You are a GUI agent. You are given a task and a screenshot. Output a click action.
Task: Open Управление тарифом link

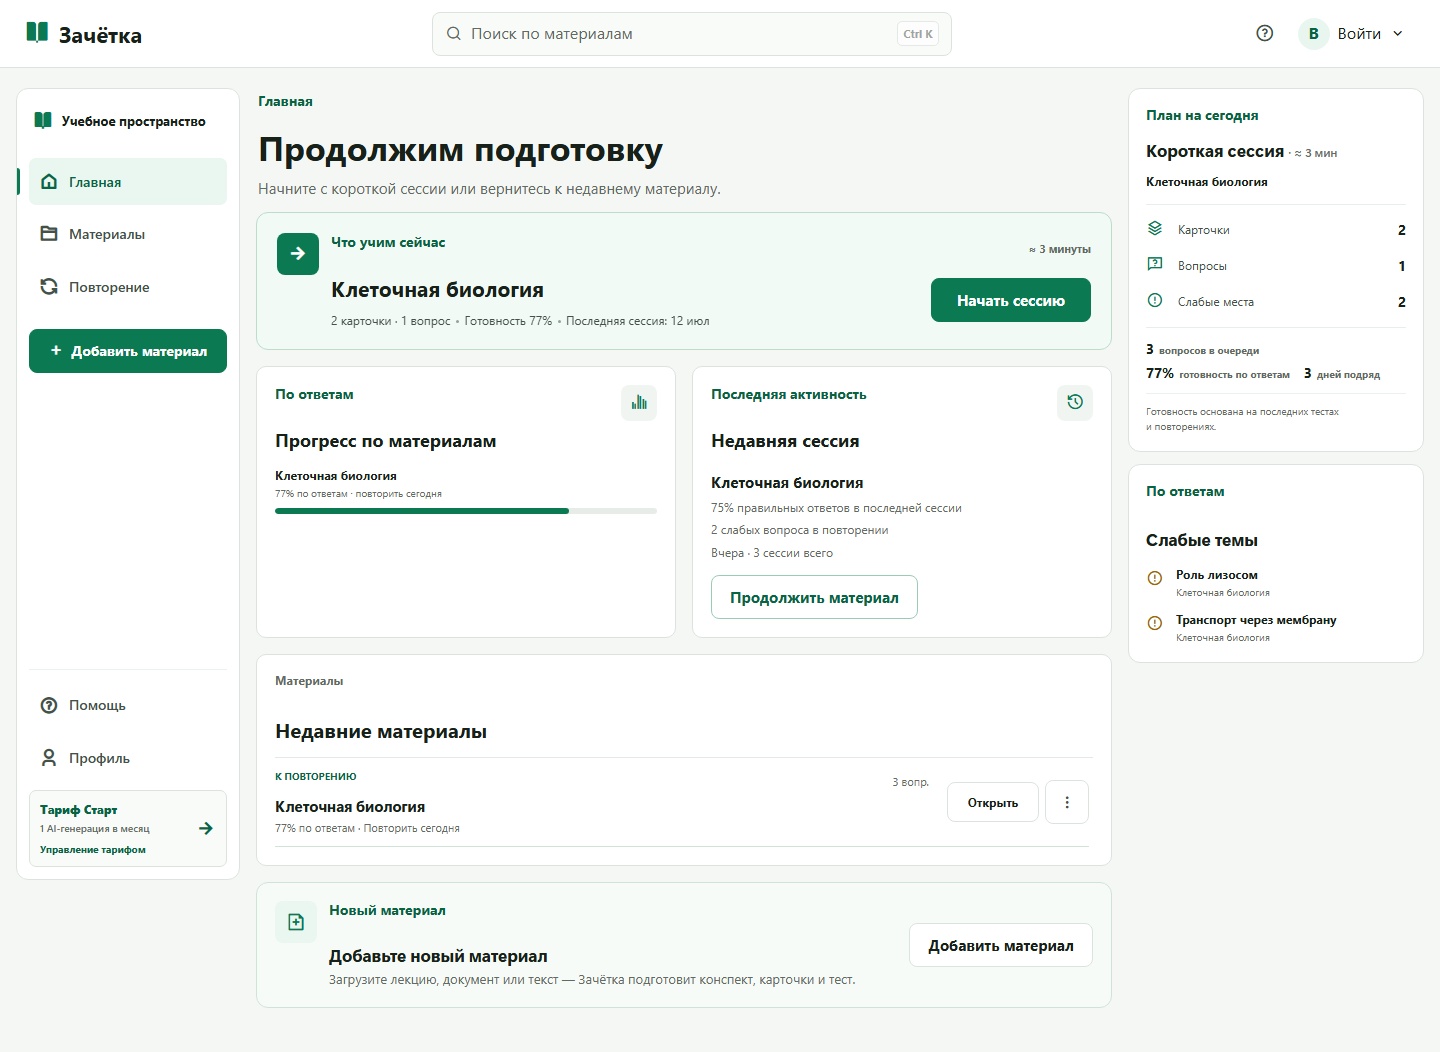click(93, 850)
